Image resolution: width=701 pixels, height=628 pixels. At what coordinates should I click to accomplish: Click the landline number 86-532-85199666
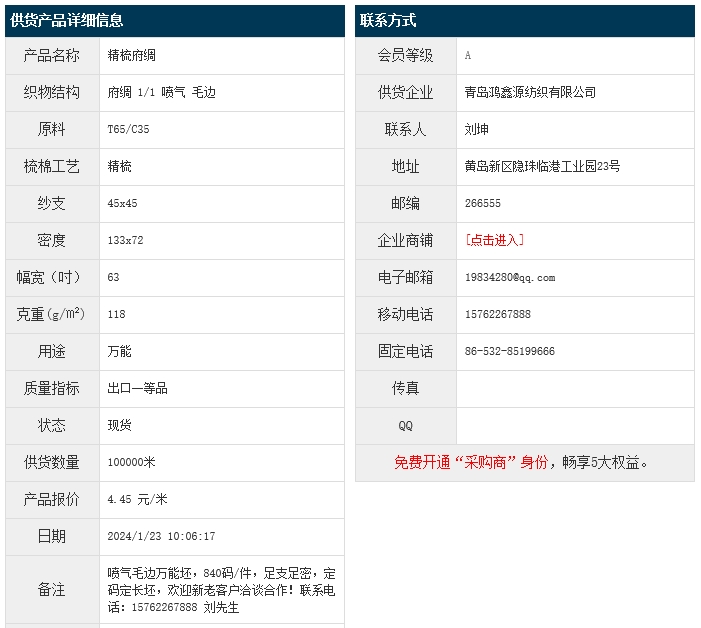pos(510,351)
